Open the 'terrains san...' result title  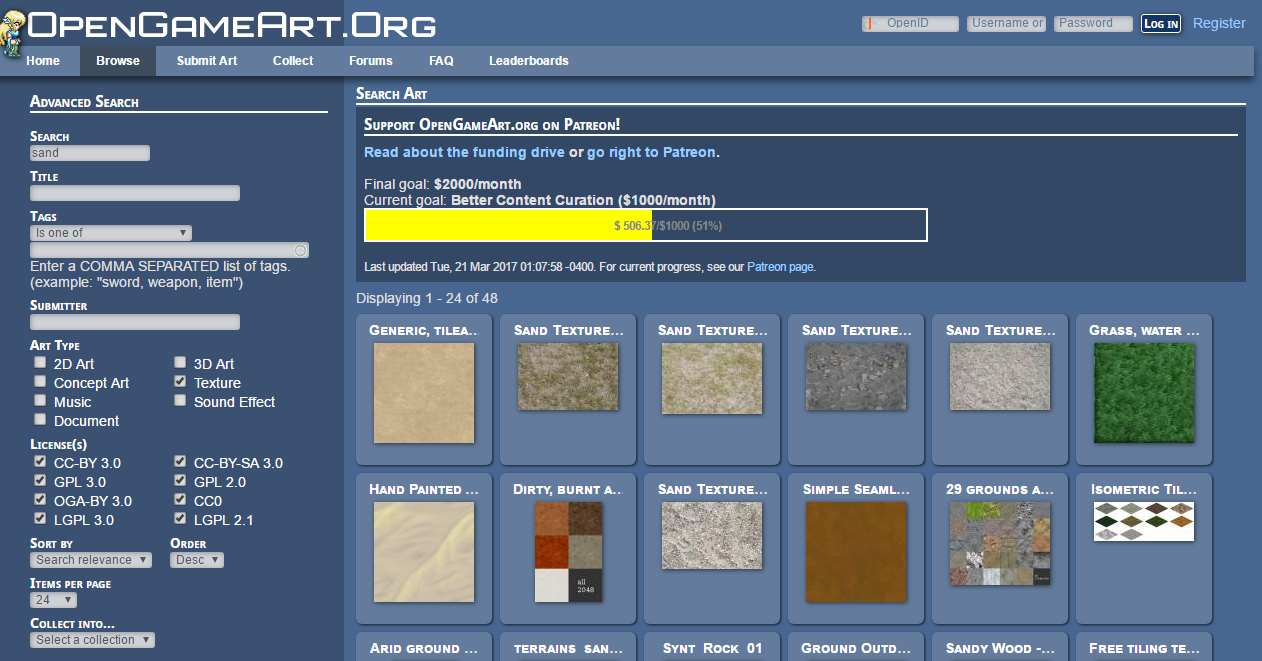point(568,648)
